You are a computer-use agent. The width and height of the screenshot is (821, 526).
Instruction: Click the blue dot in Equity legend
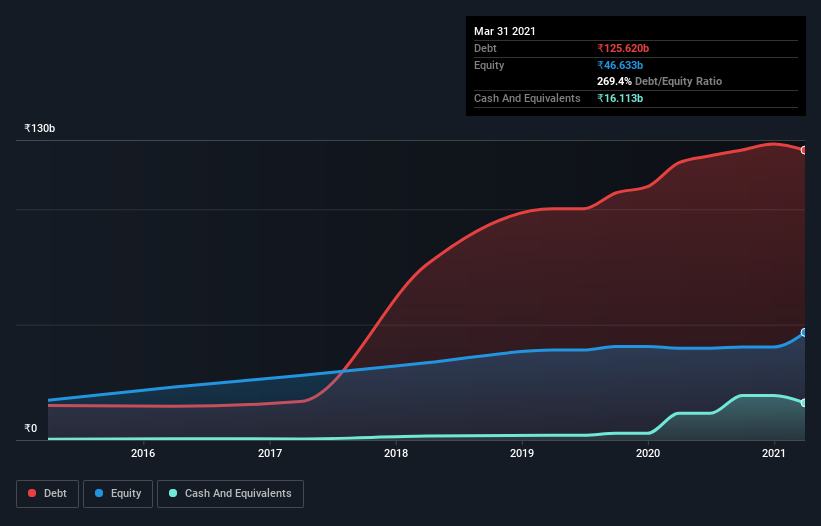[99, 493]
